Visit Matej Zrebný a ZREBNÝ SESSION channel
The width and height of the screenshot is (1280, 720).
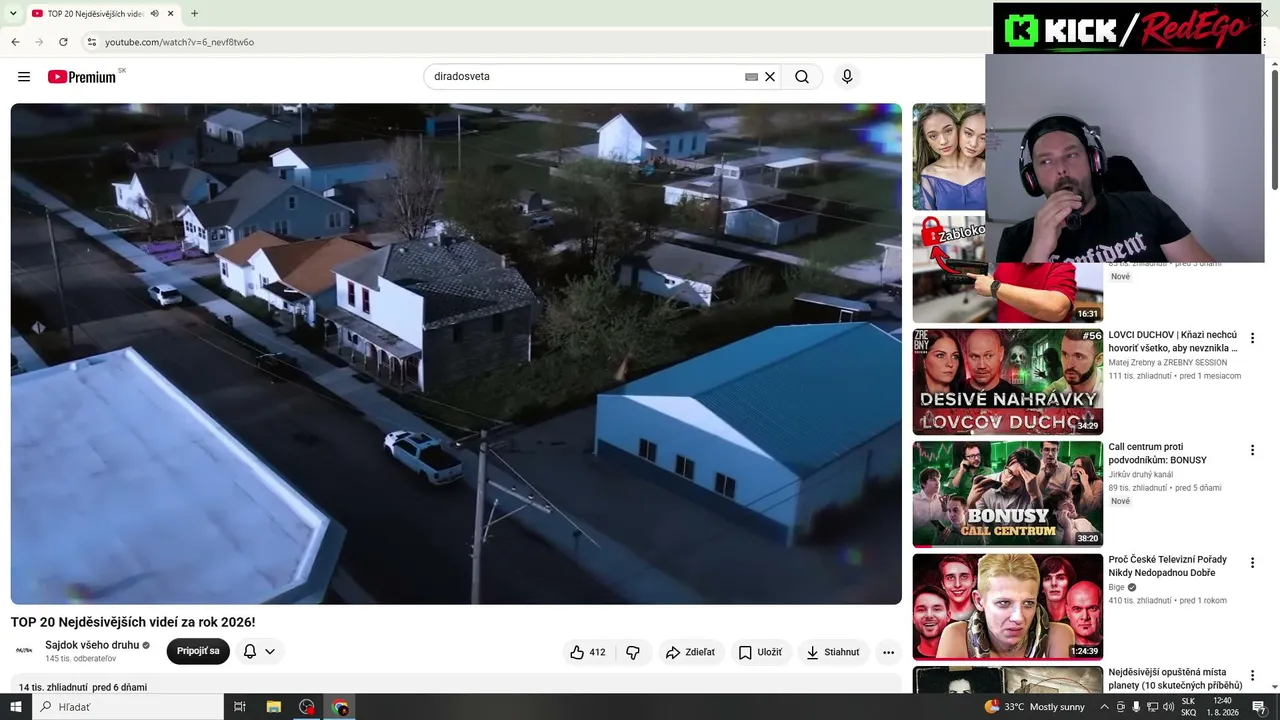tap(1167, 362)
